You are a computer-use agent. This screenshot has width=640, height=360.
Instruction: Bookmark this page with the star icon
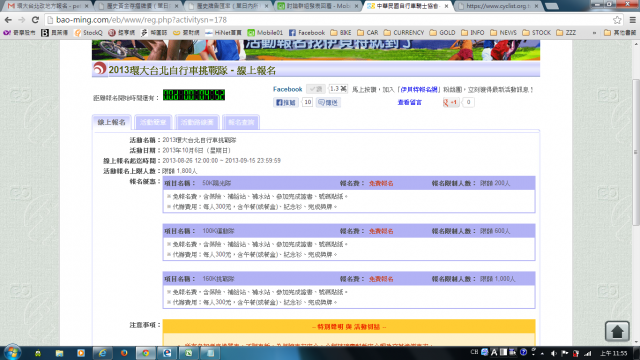617,20
